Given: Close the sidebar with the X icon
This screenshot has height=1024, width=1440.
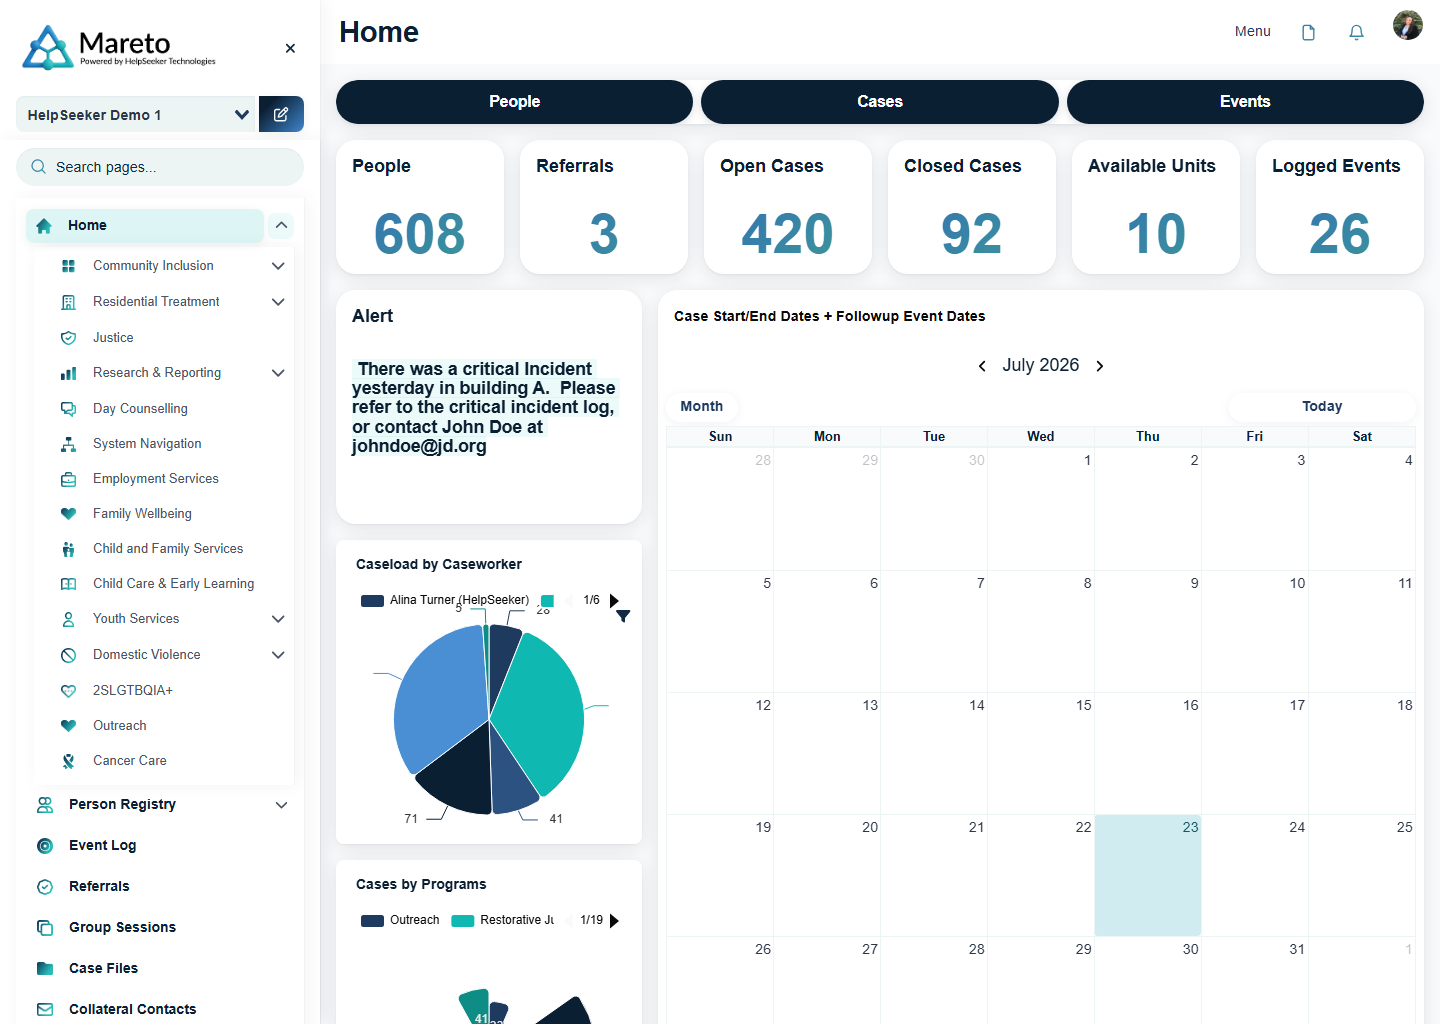Looking at the screenshot, I should tap(290, 48).
